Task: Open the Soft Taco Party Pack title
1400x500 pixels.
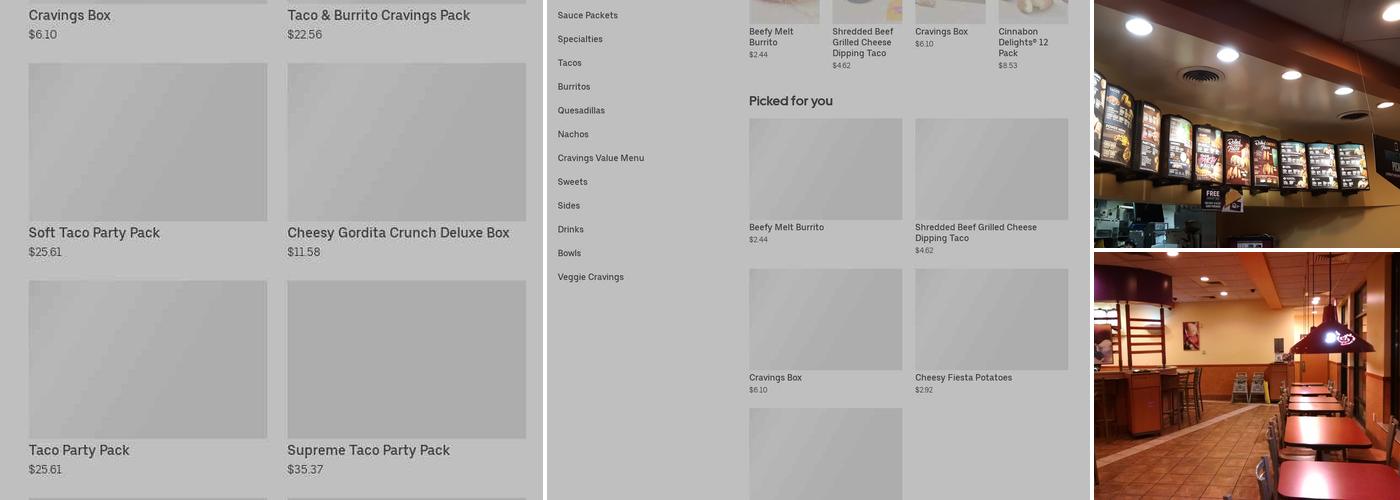Action: pyautogui.click(x=94, y=233)
